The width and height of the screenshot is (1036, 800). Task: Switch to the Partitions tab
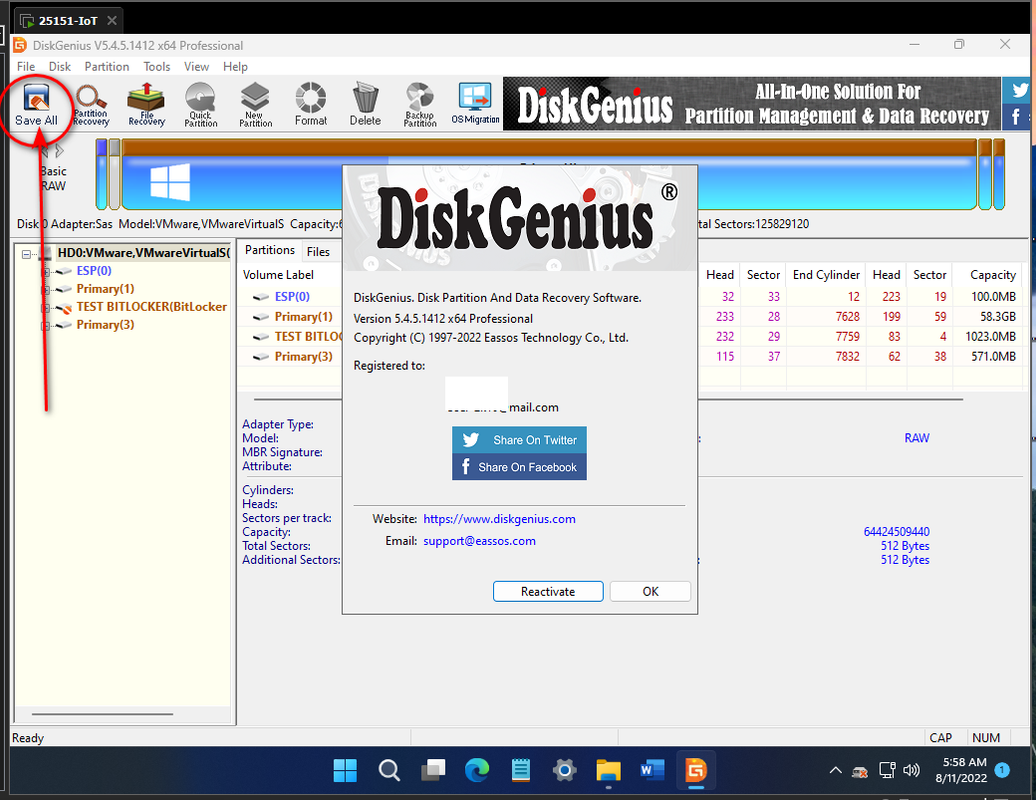[270, 250]
